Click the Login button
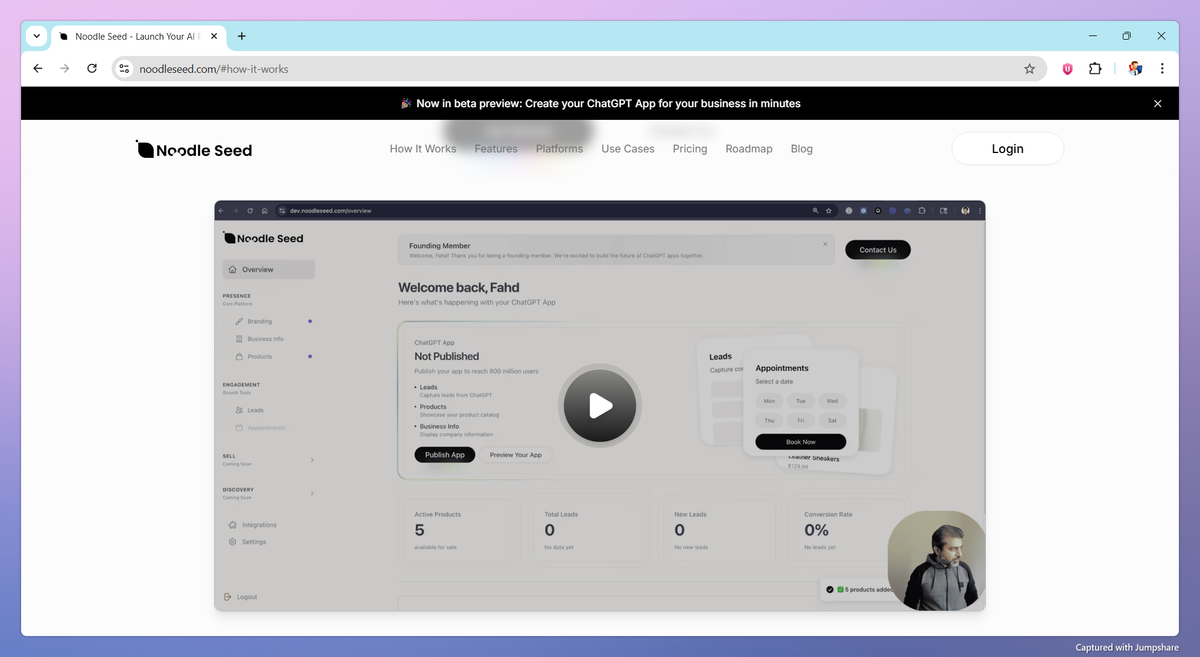The width and height of the screenshot is (1200, 657). pyautogui.click(x=1007, y=149)
